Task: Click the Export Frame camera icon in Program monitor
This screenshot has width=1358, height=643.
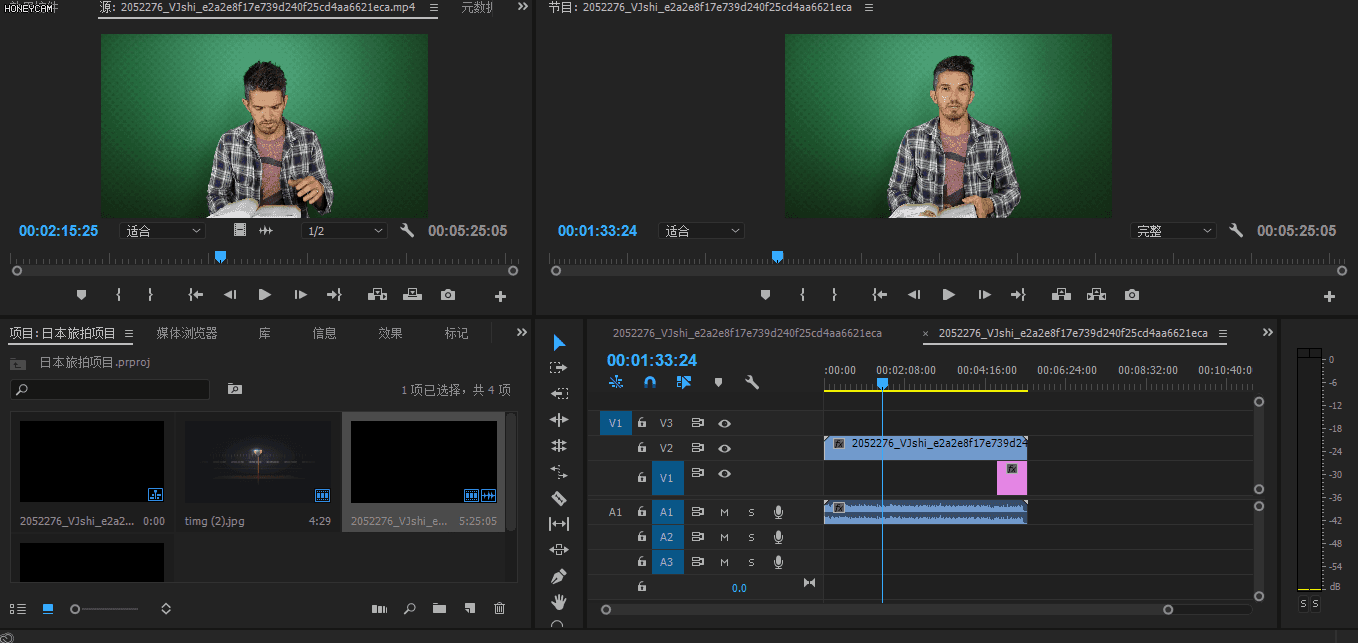Action: [1131, 295]
